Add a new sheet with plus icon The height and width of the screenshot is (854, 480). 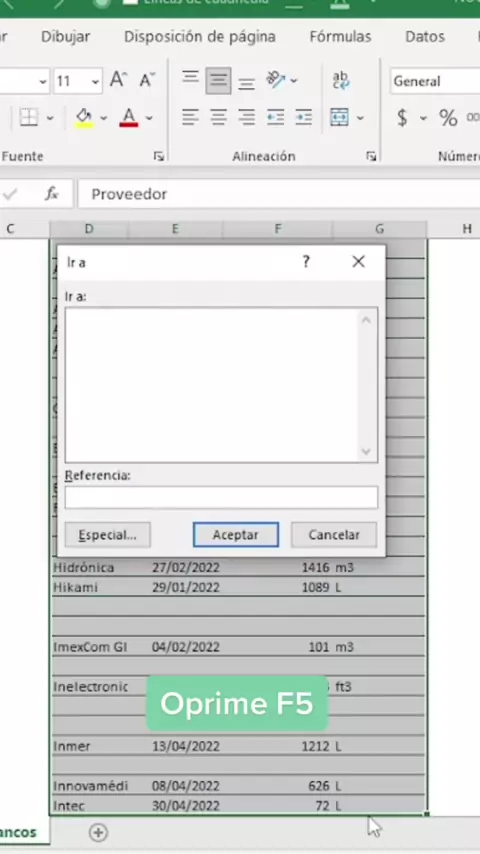98,832
